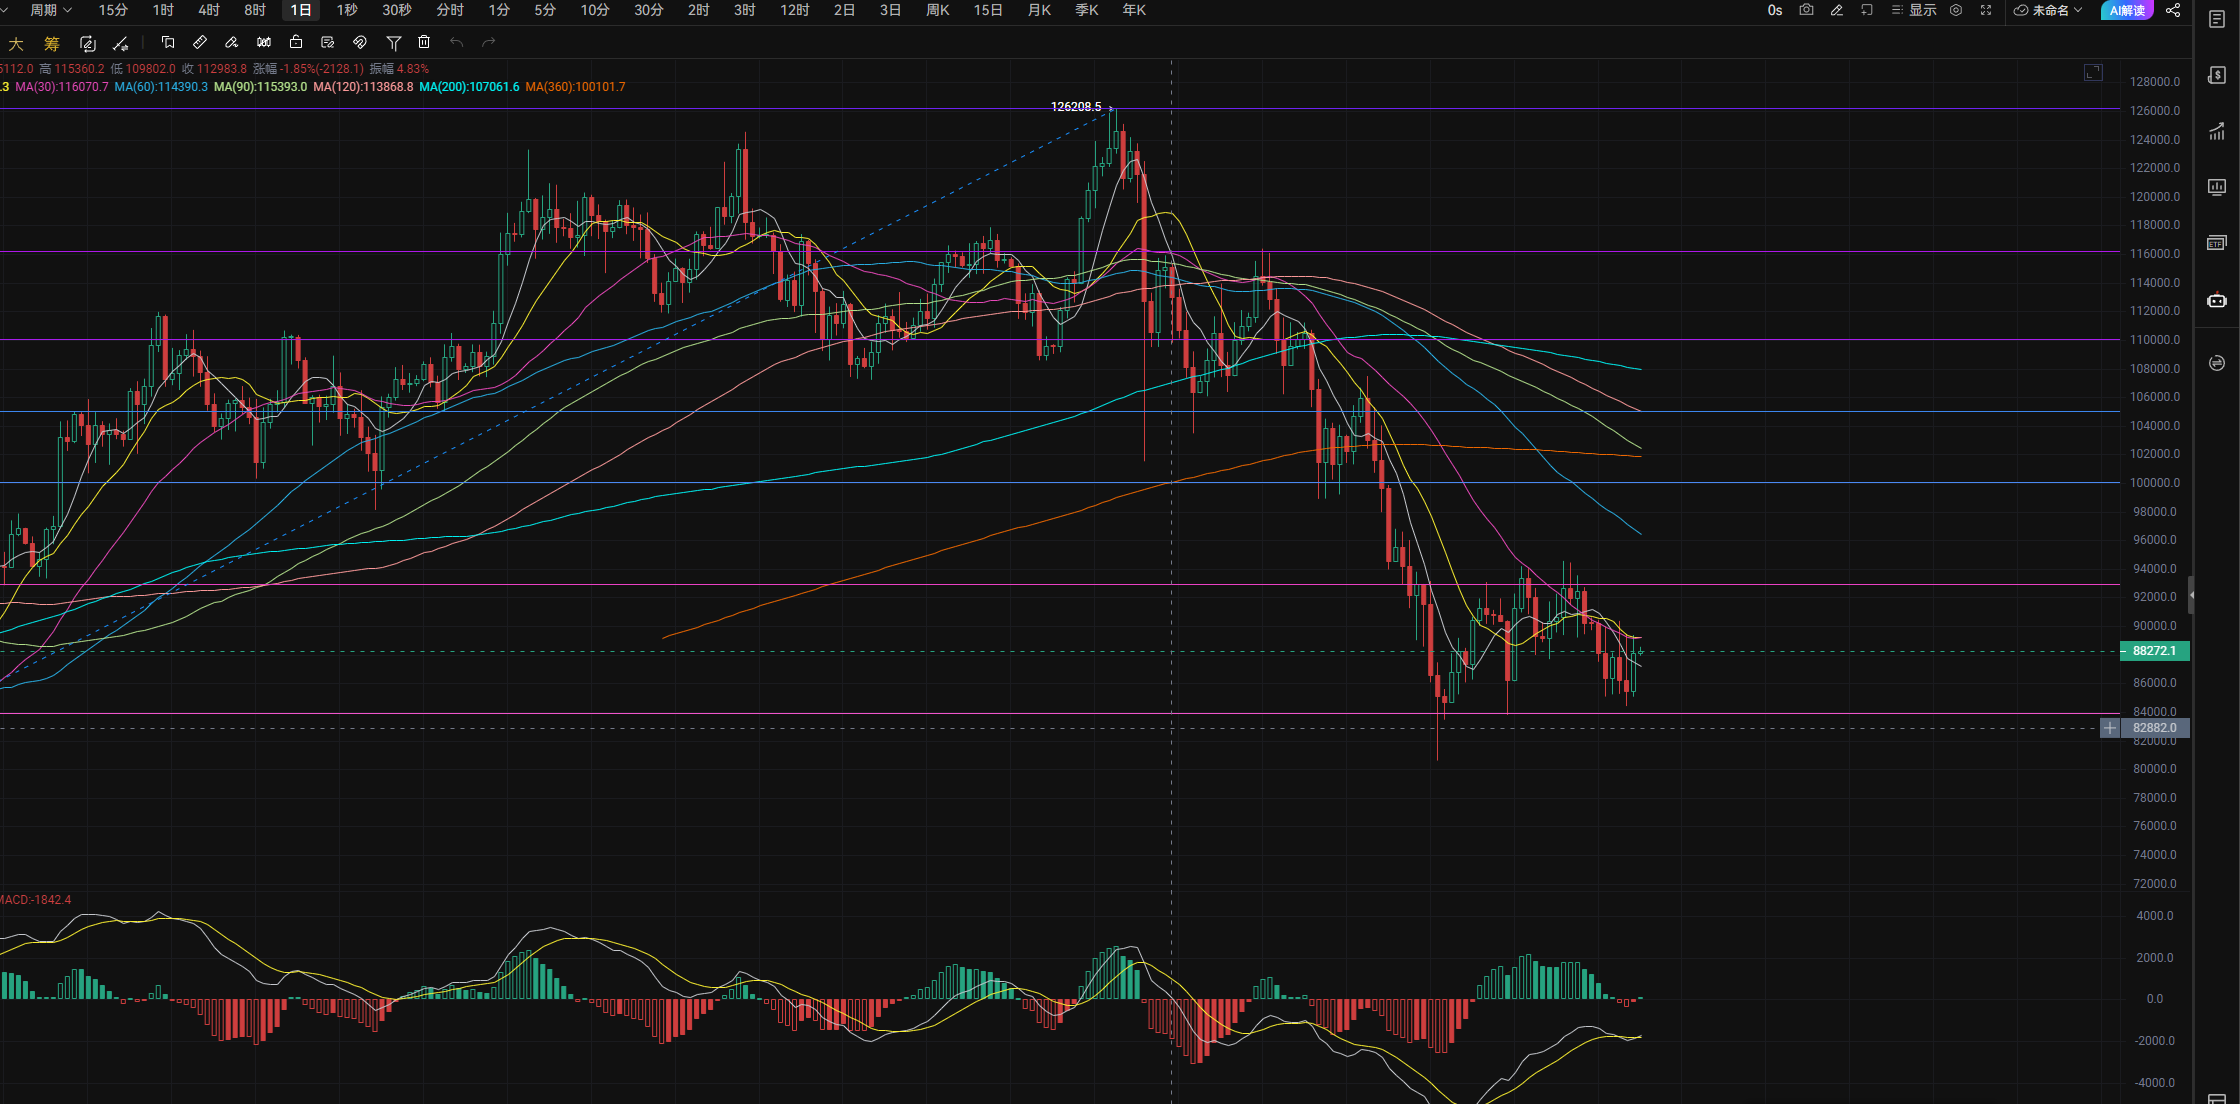The image size is (2240, 1104).
Task: Open the robot assistant sidebar icon
Action: click(2217, 300)
